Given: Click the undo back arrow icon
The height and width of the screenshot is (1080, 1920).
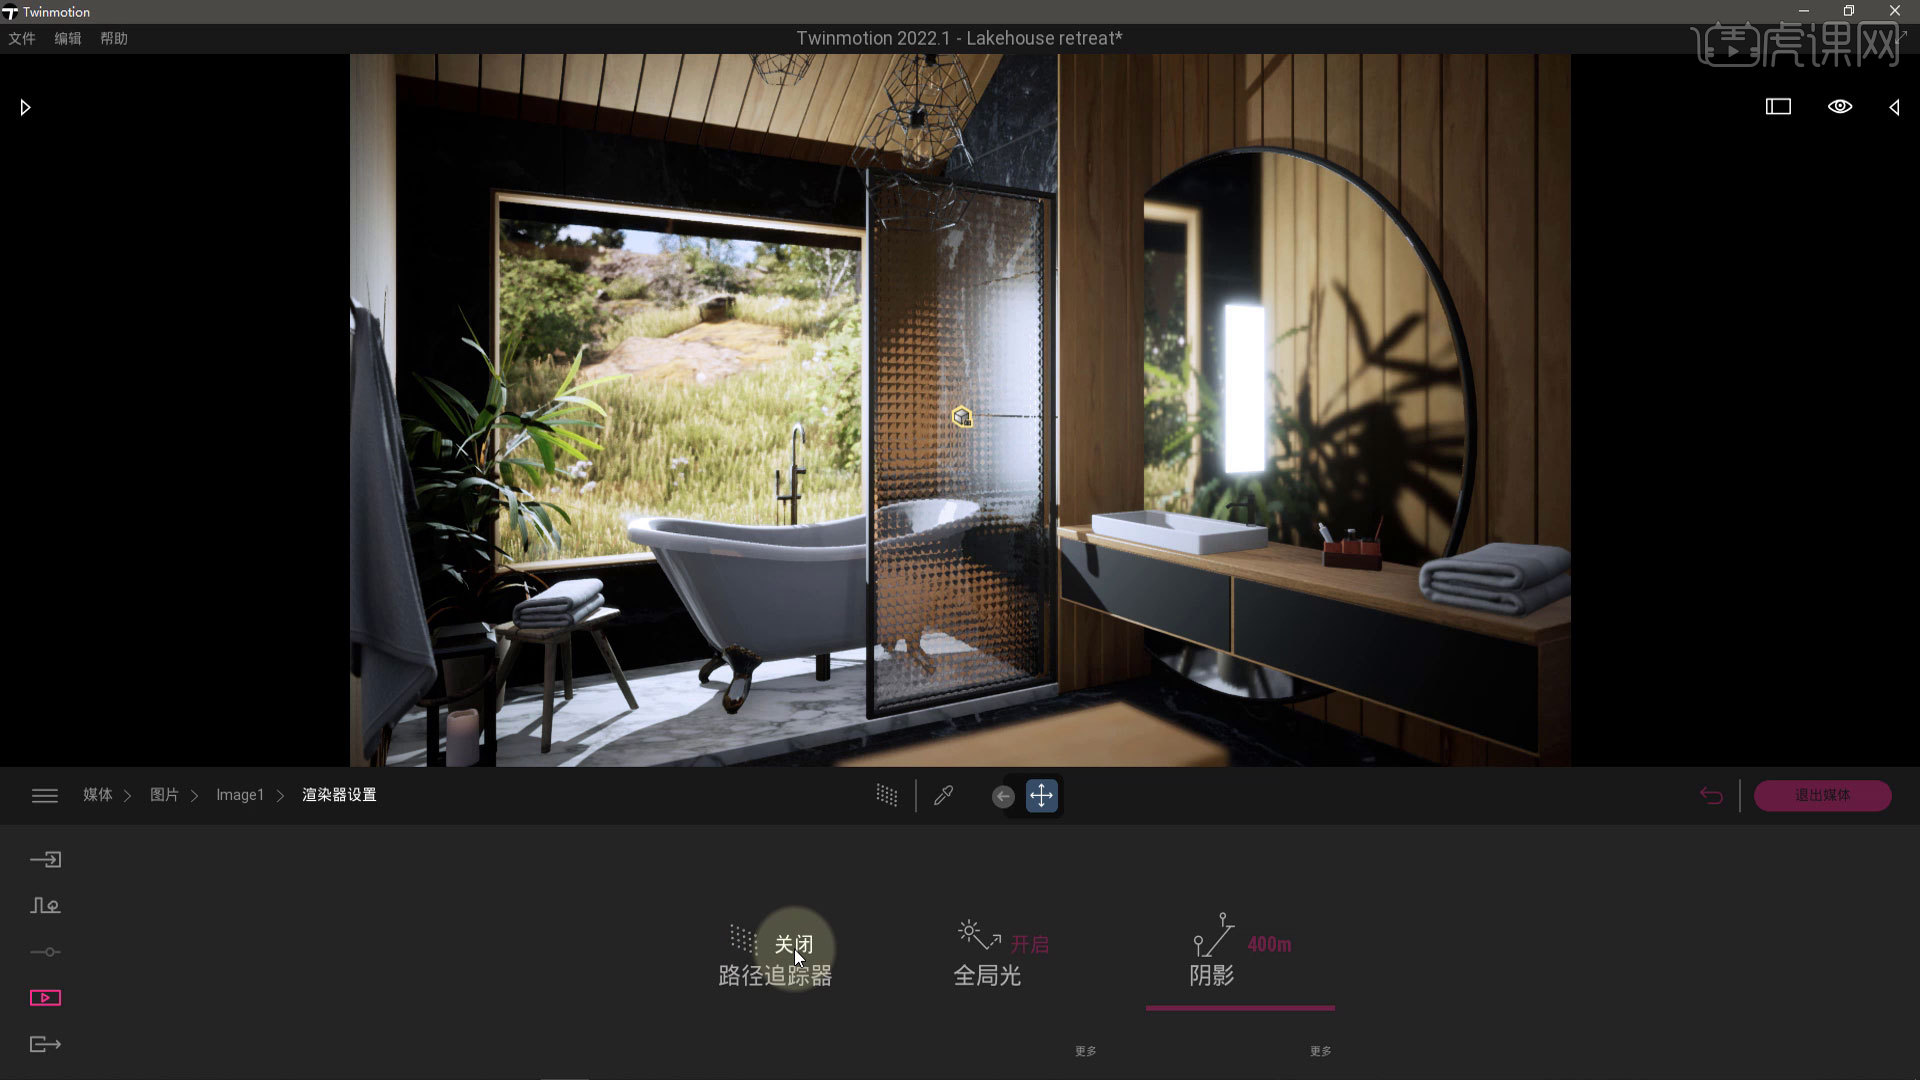Looking at the screenshot, I should 1711,796.
